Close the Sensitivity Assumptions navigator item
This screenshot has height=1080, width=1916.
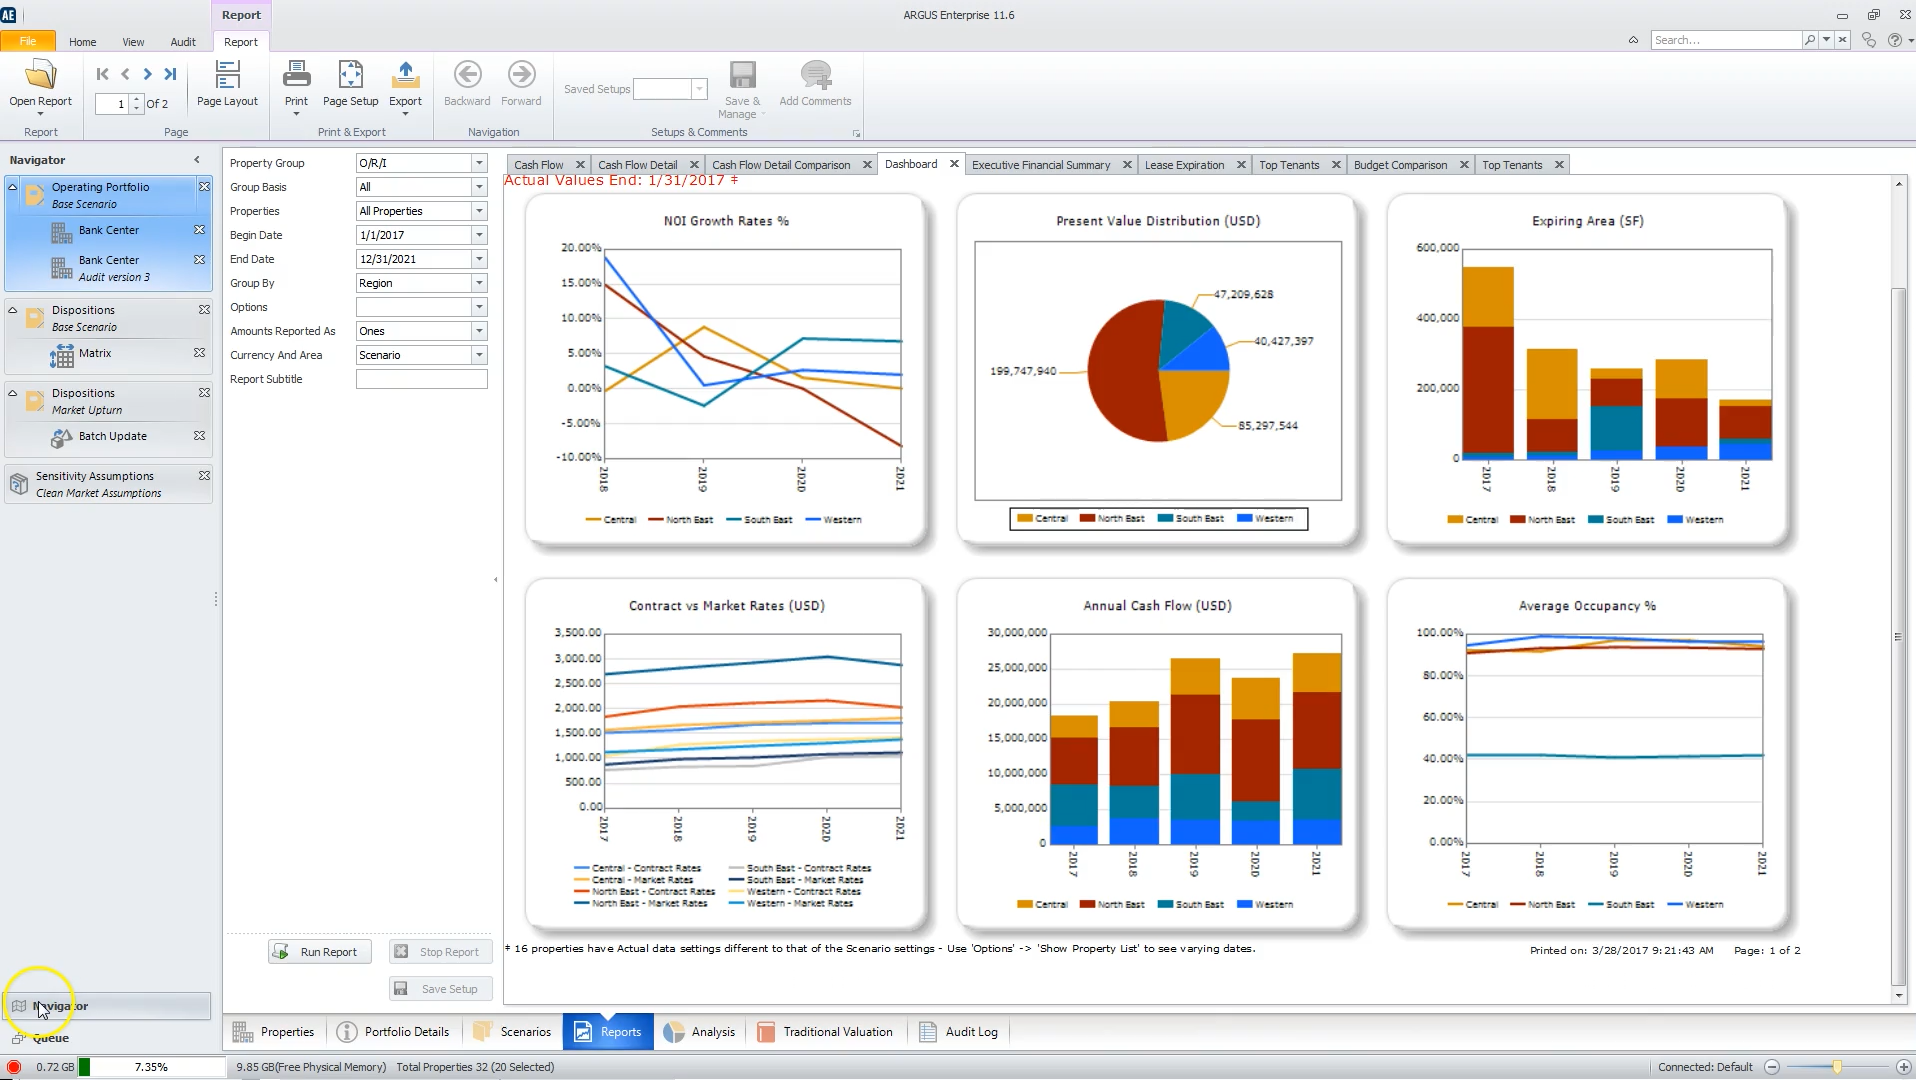(204, 476)
